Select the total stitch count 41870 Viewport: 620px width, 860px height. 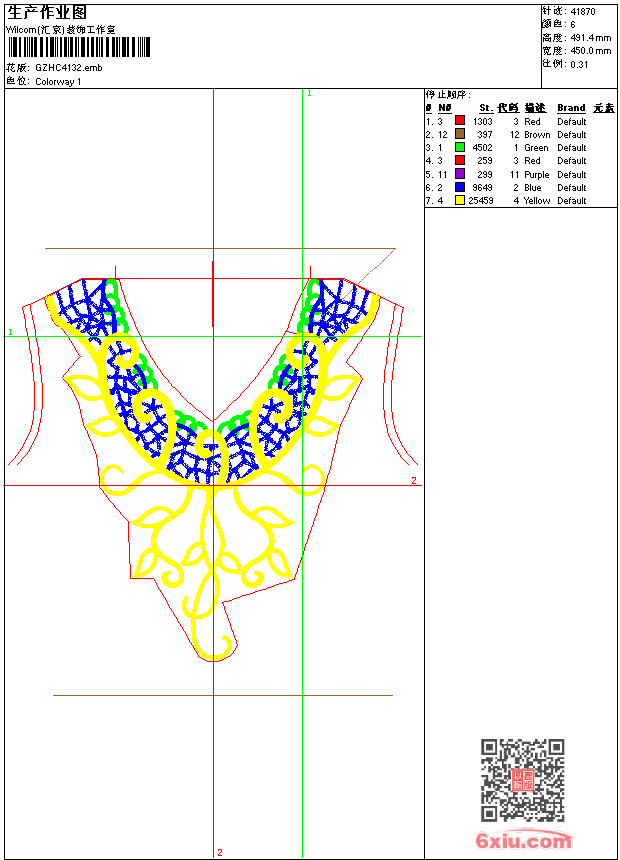[x=582, y=11]
